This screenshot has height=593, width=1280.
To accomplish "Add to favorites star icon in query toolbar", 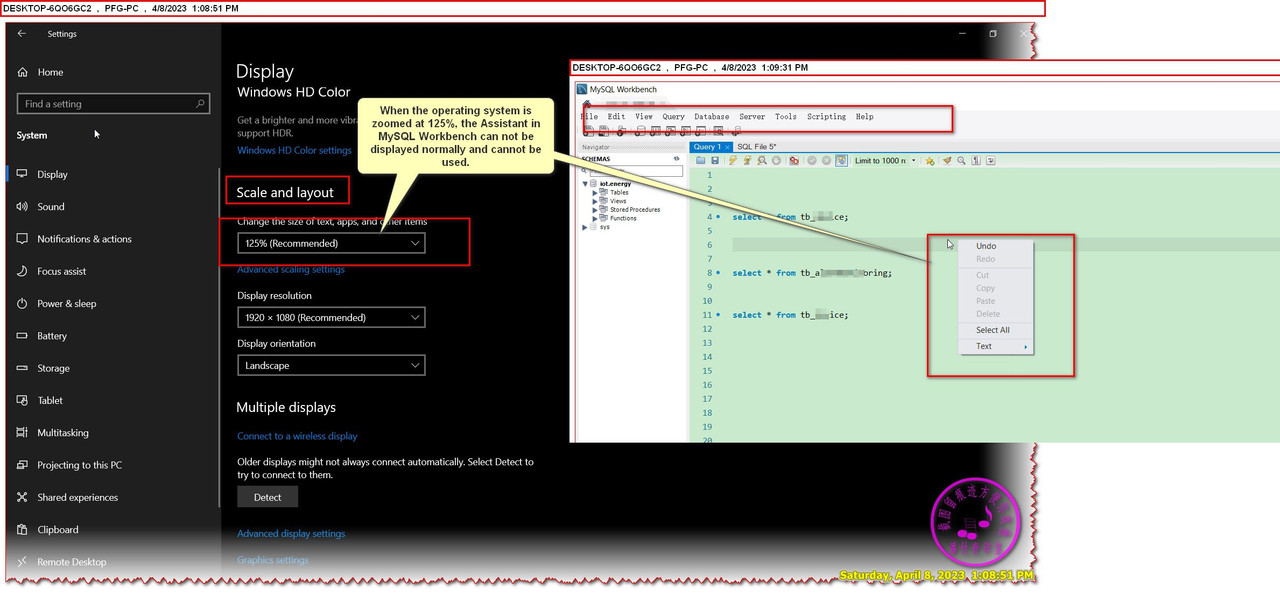I will click(930, 160).
